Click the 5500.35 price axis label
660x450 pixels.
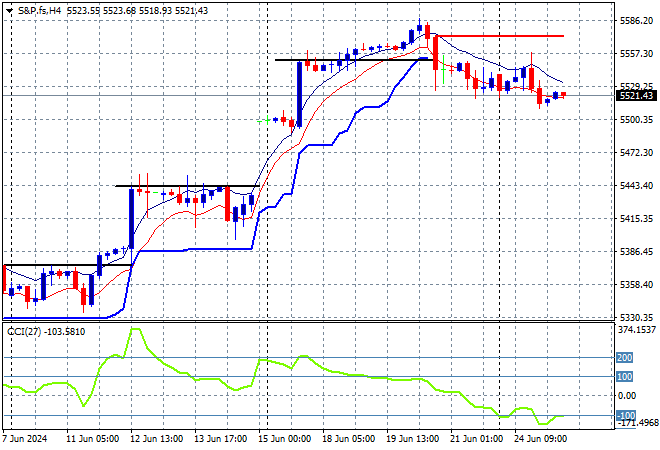(x=636, y=120)
